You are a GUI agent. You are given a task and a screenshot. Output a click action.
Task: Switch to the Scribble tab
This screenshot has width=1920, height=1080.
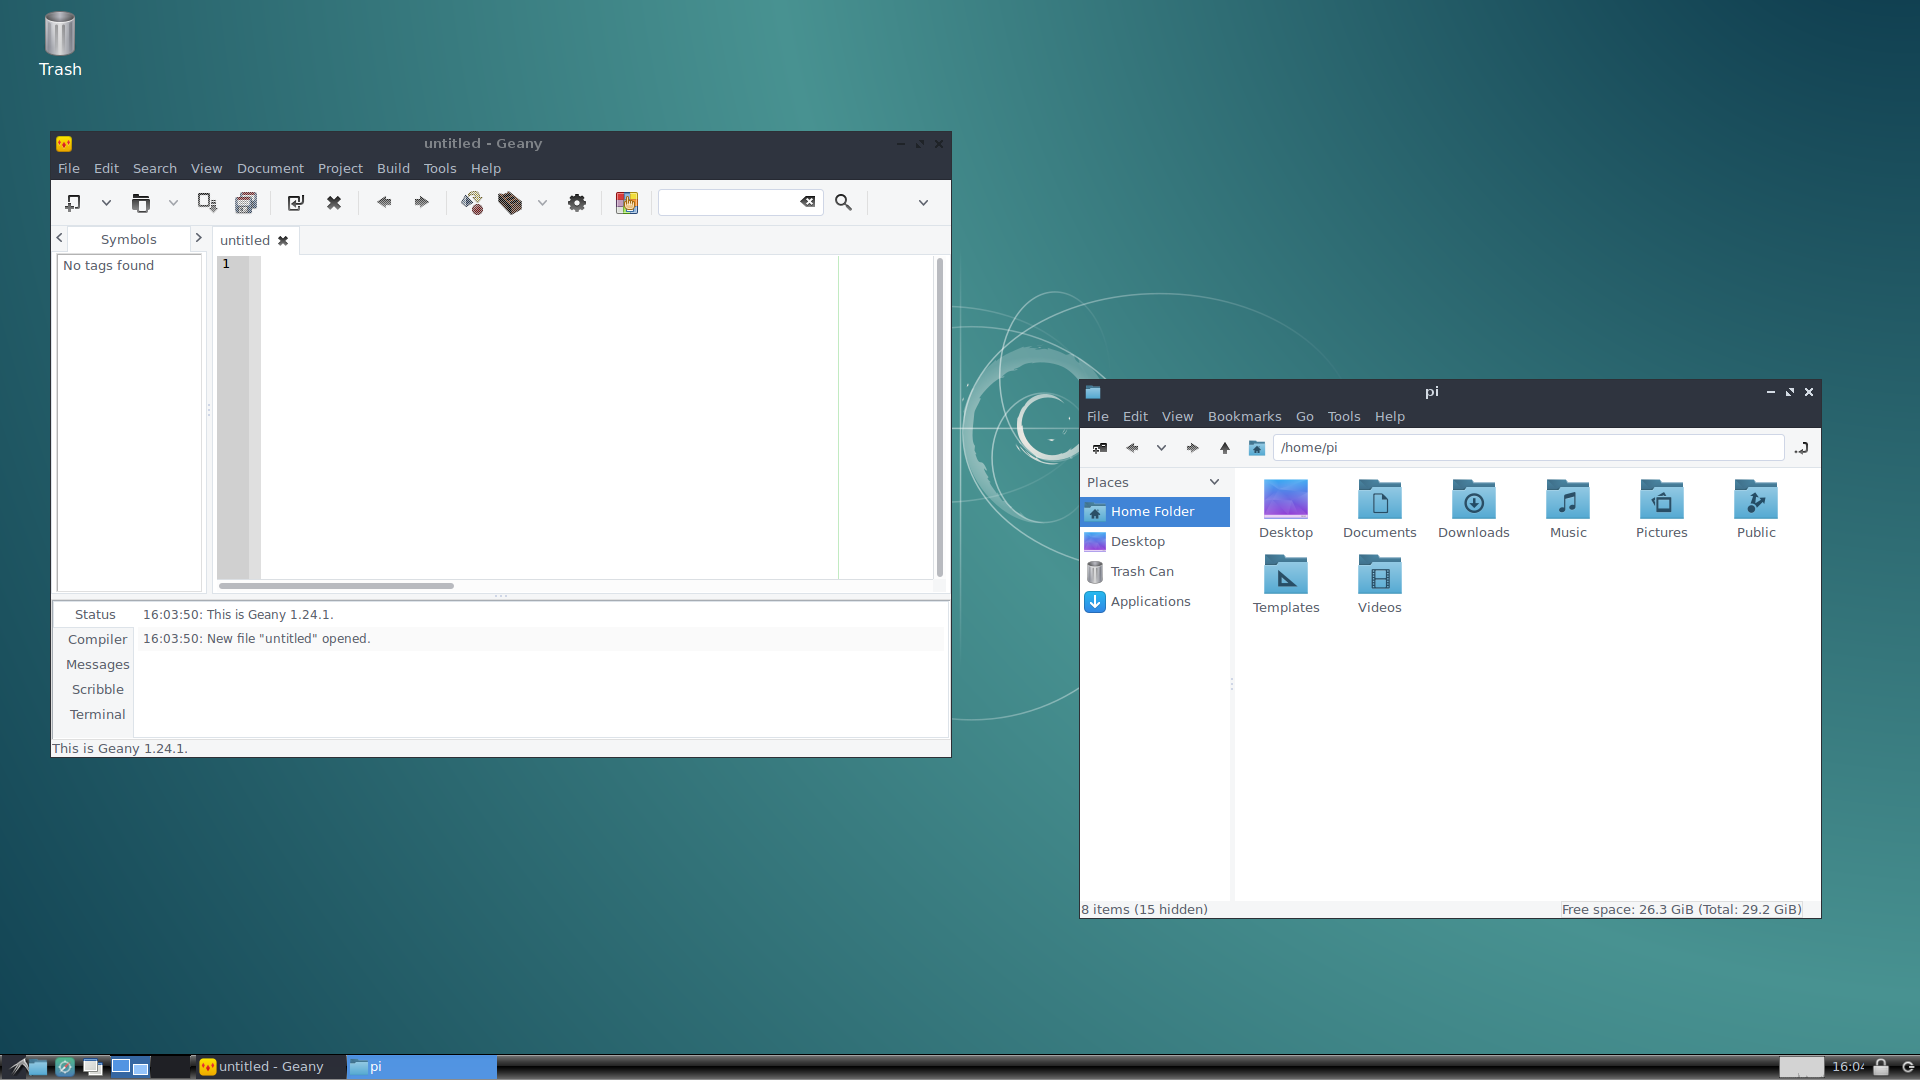(97, 690)
